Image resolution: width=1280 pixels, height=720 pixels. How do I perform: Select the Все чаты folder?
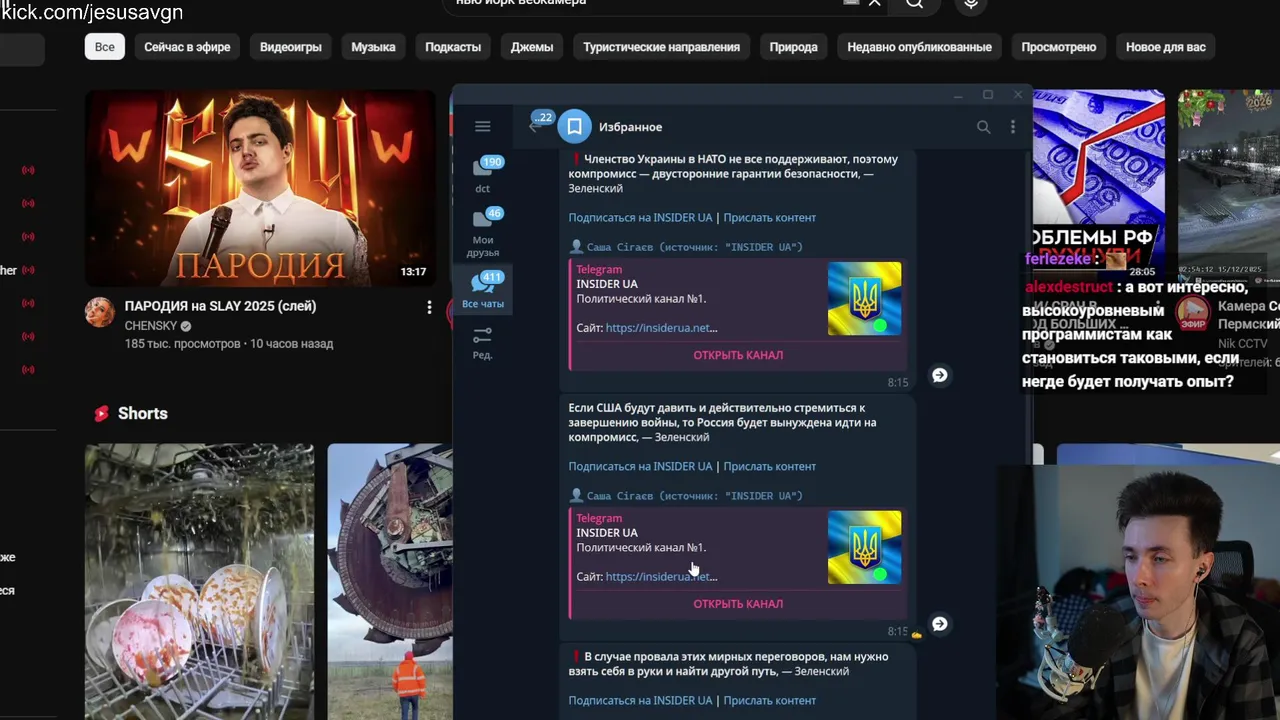click(483, 290)
